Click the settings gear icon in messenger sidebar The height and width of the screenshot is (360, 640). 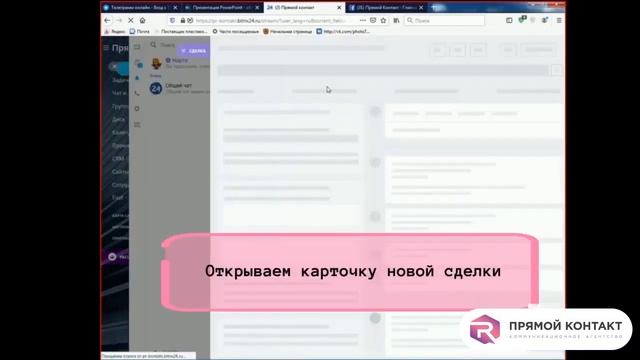tap(137, 109)
